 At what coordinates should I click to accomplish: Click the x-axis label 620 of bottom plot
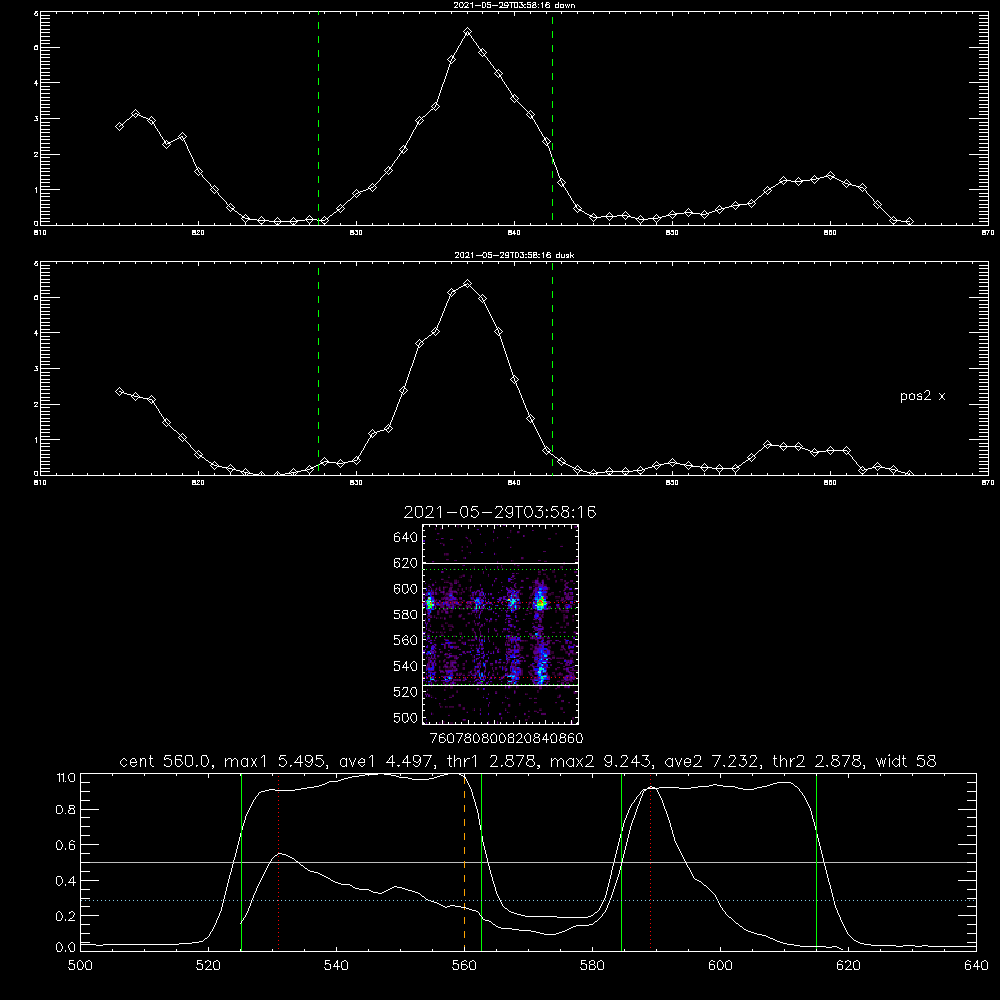click(x=848, y=966)
